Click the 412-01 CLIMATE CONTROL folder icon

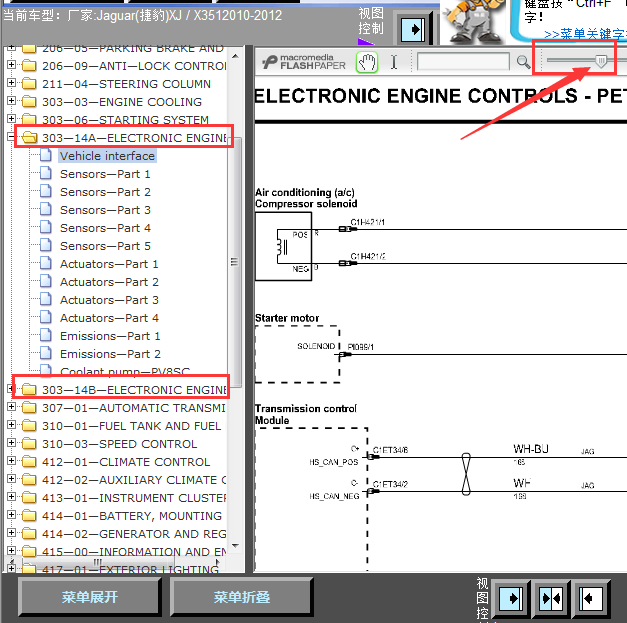coord(29,461)
